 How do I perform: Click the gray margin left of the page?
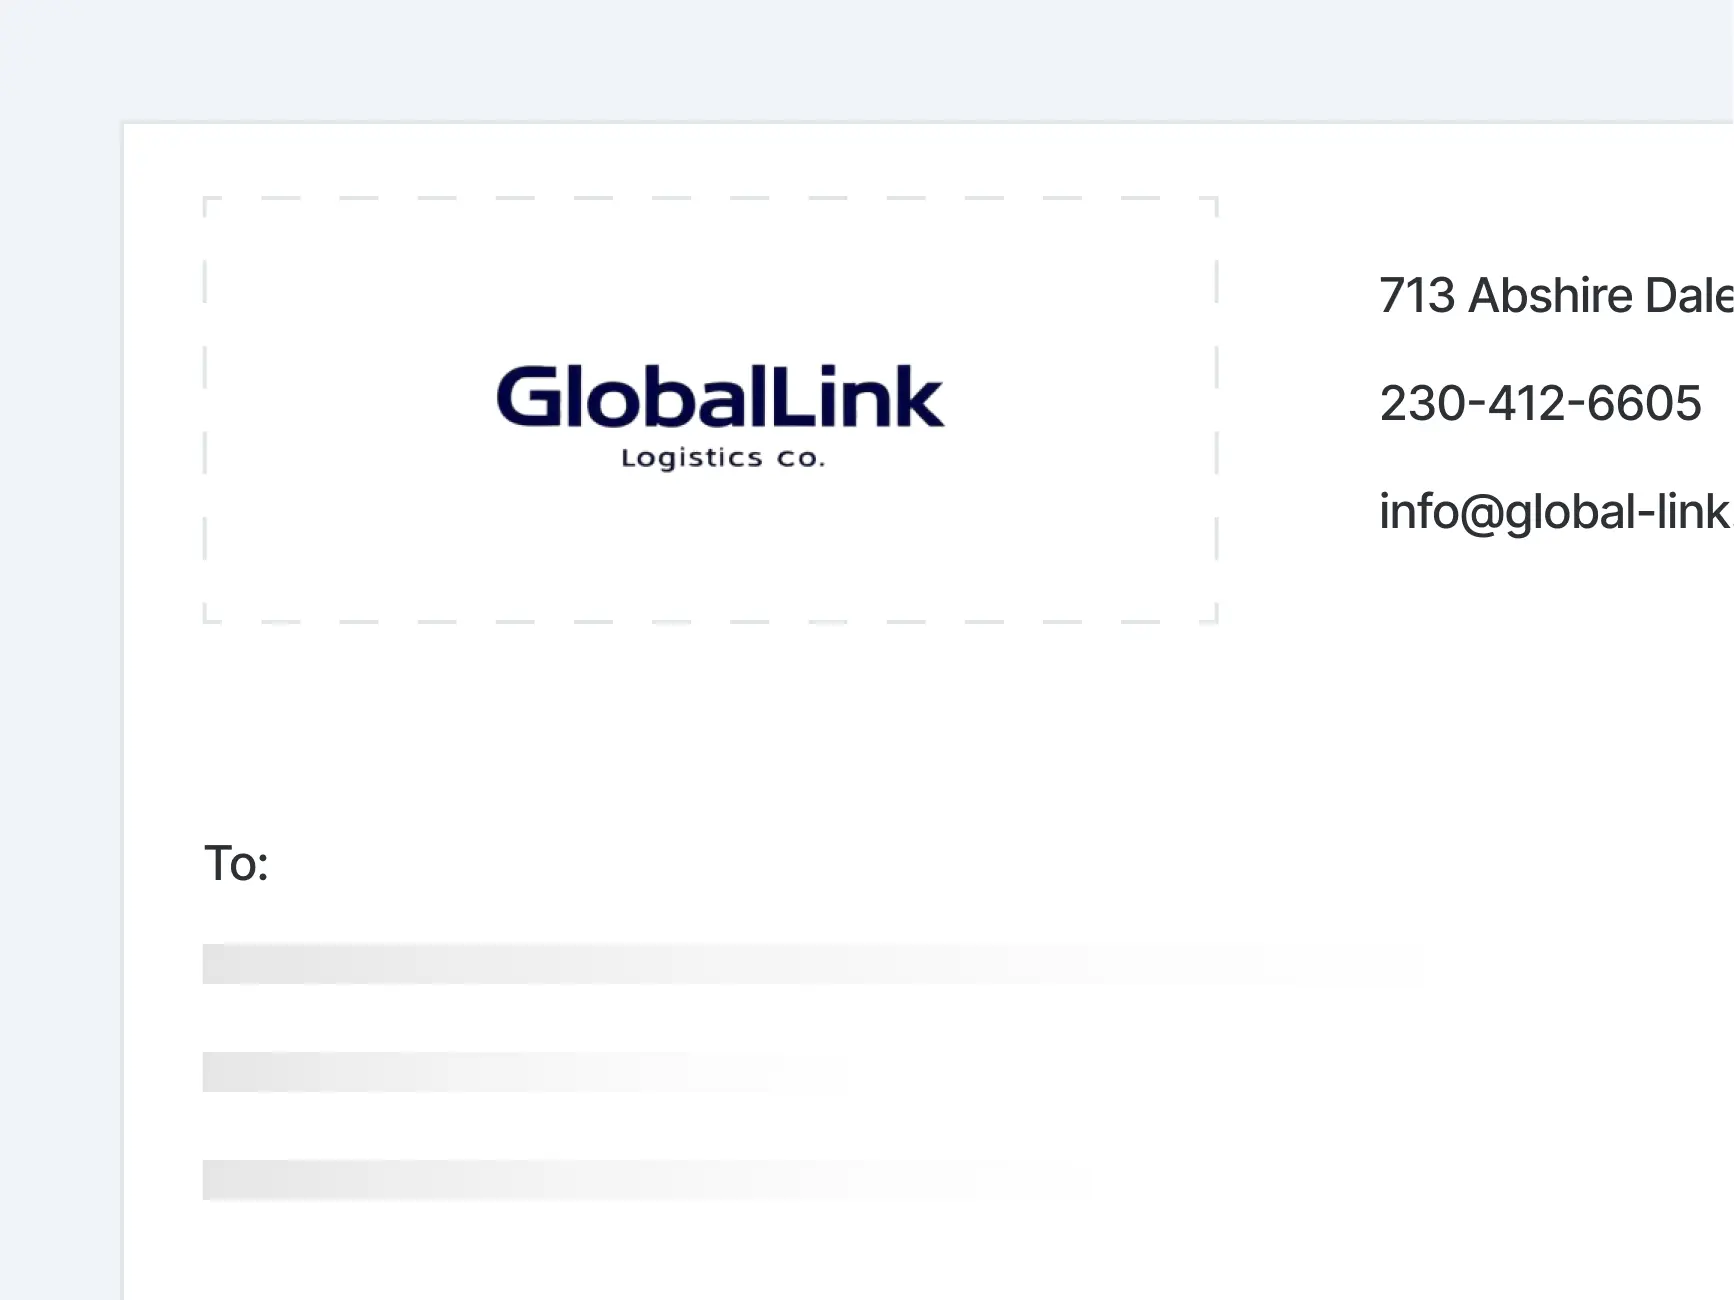click(60, 700)
